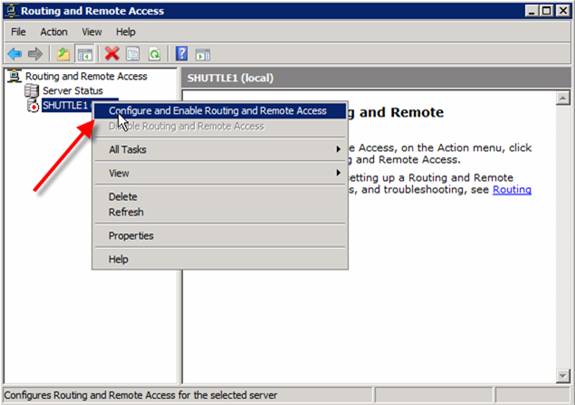The image size is (575, 405).
Task: Click the green Refresh toolbar icon
Action: pos(154,54)
